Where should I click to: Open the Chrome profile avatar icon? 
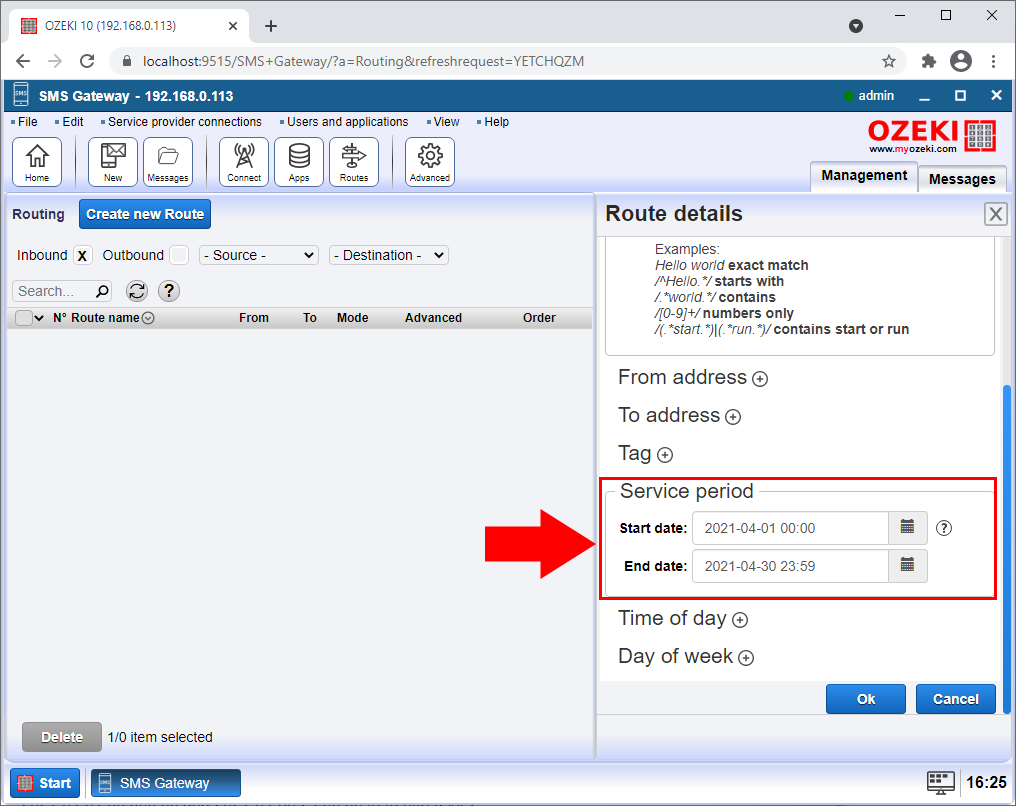[x=961, y=62]
